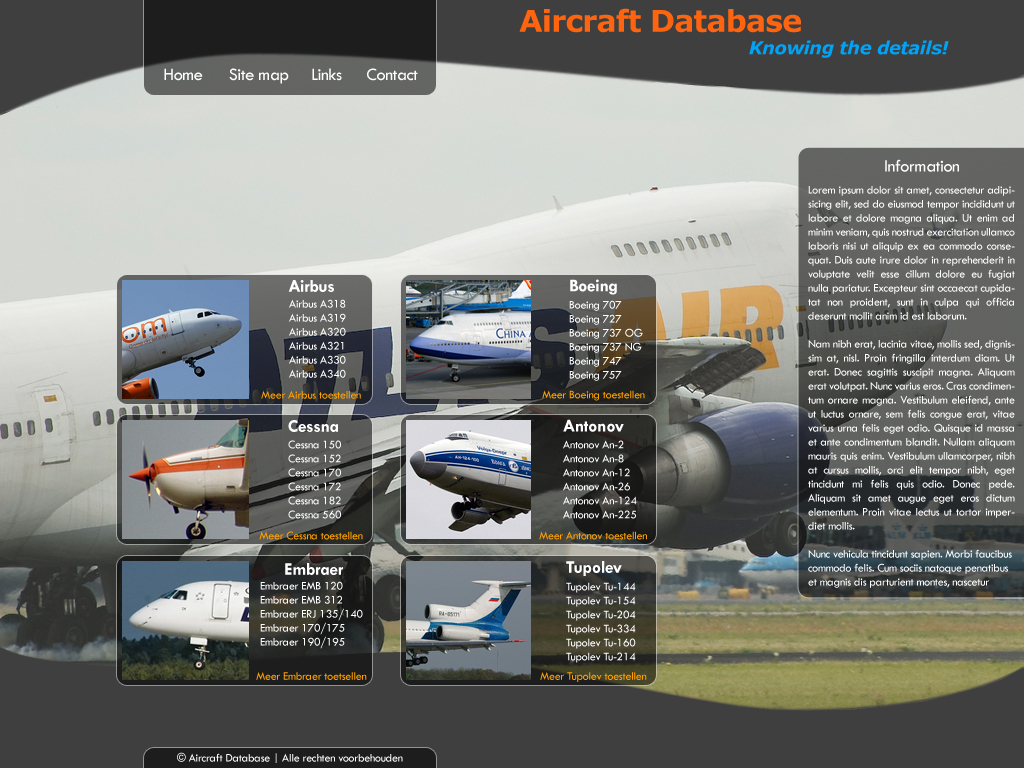1024x768 pixels.
Task: Click the Airbus card thumbnail photo
Action: click(x=185, y=340)
